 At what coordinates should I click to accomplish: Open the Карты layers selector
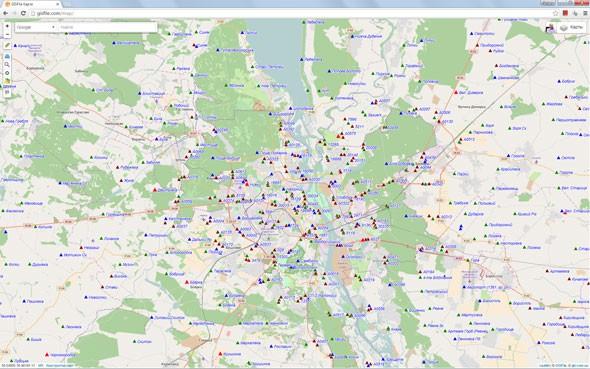pos(571,27)
